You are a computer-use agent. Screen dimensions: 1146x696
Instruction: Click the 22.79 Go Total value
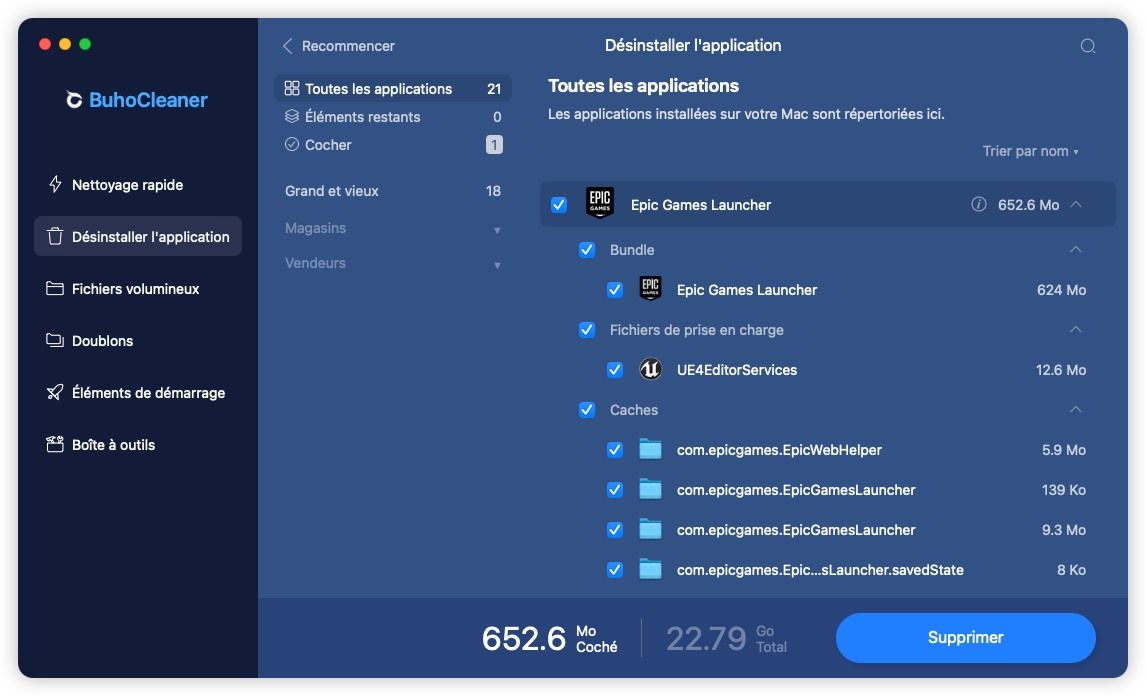[726, 638]
